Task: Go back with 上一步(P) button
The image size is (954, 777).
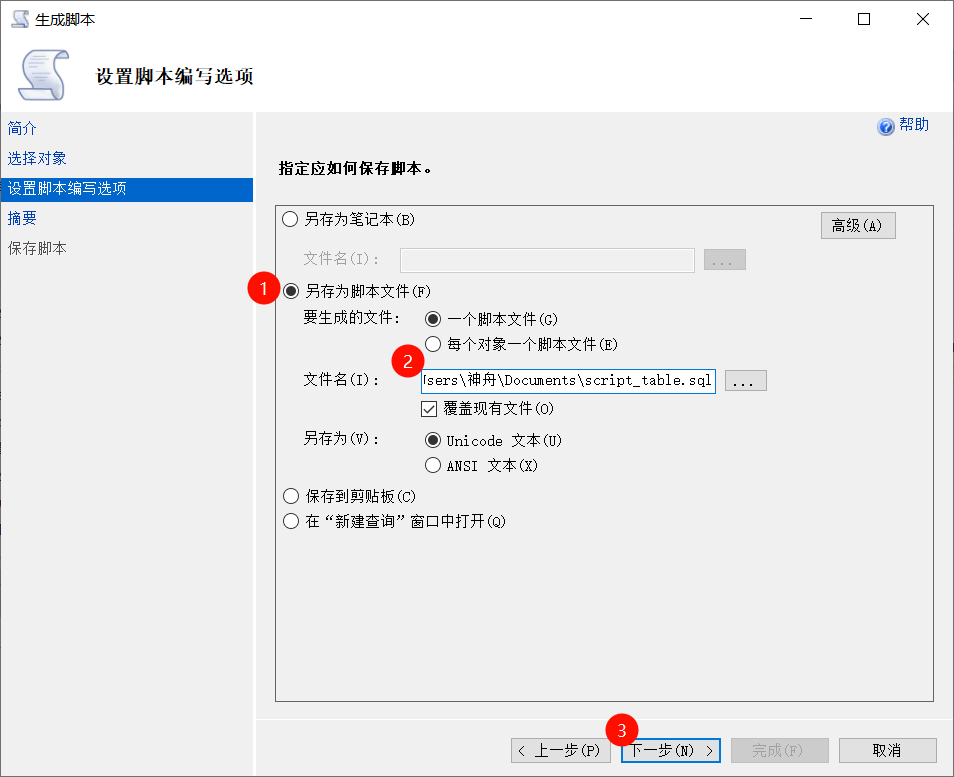Action: click(560, 750)
